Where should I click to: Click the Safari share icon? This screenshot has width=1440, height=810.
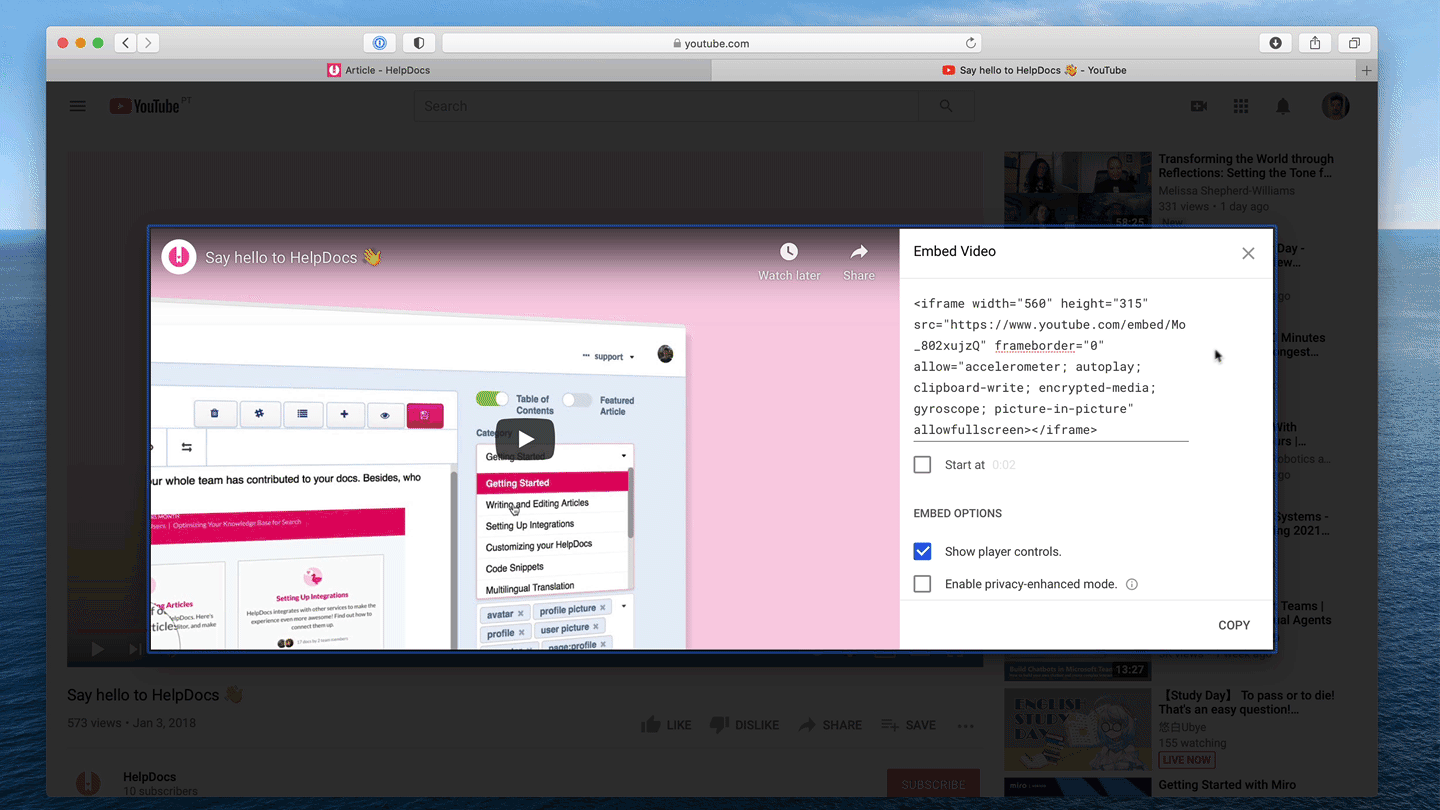(1315, 43)
